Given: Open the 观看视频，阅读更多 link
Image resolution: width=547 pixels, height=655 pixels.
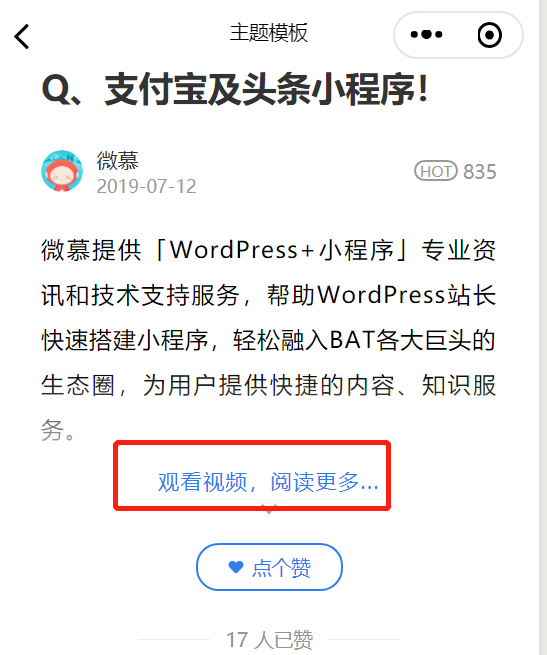Looking at the screenshot, I should coord(268,482).
